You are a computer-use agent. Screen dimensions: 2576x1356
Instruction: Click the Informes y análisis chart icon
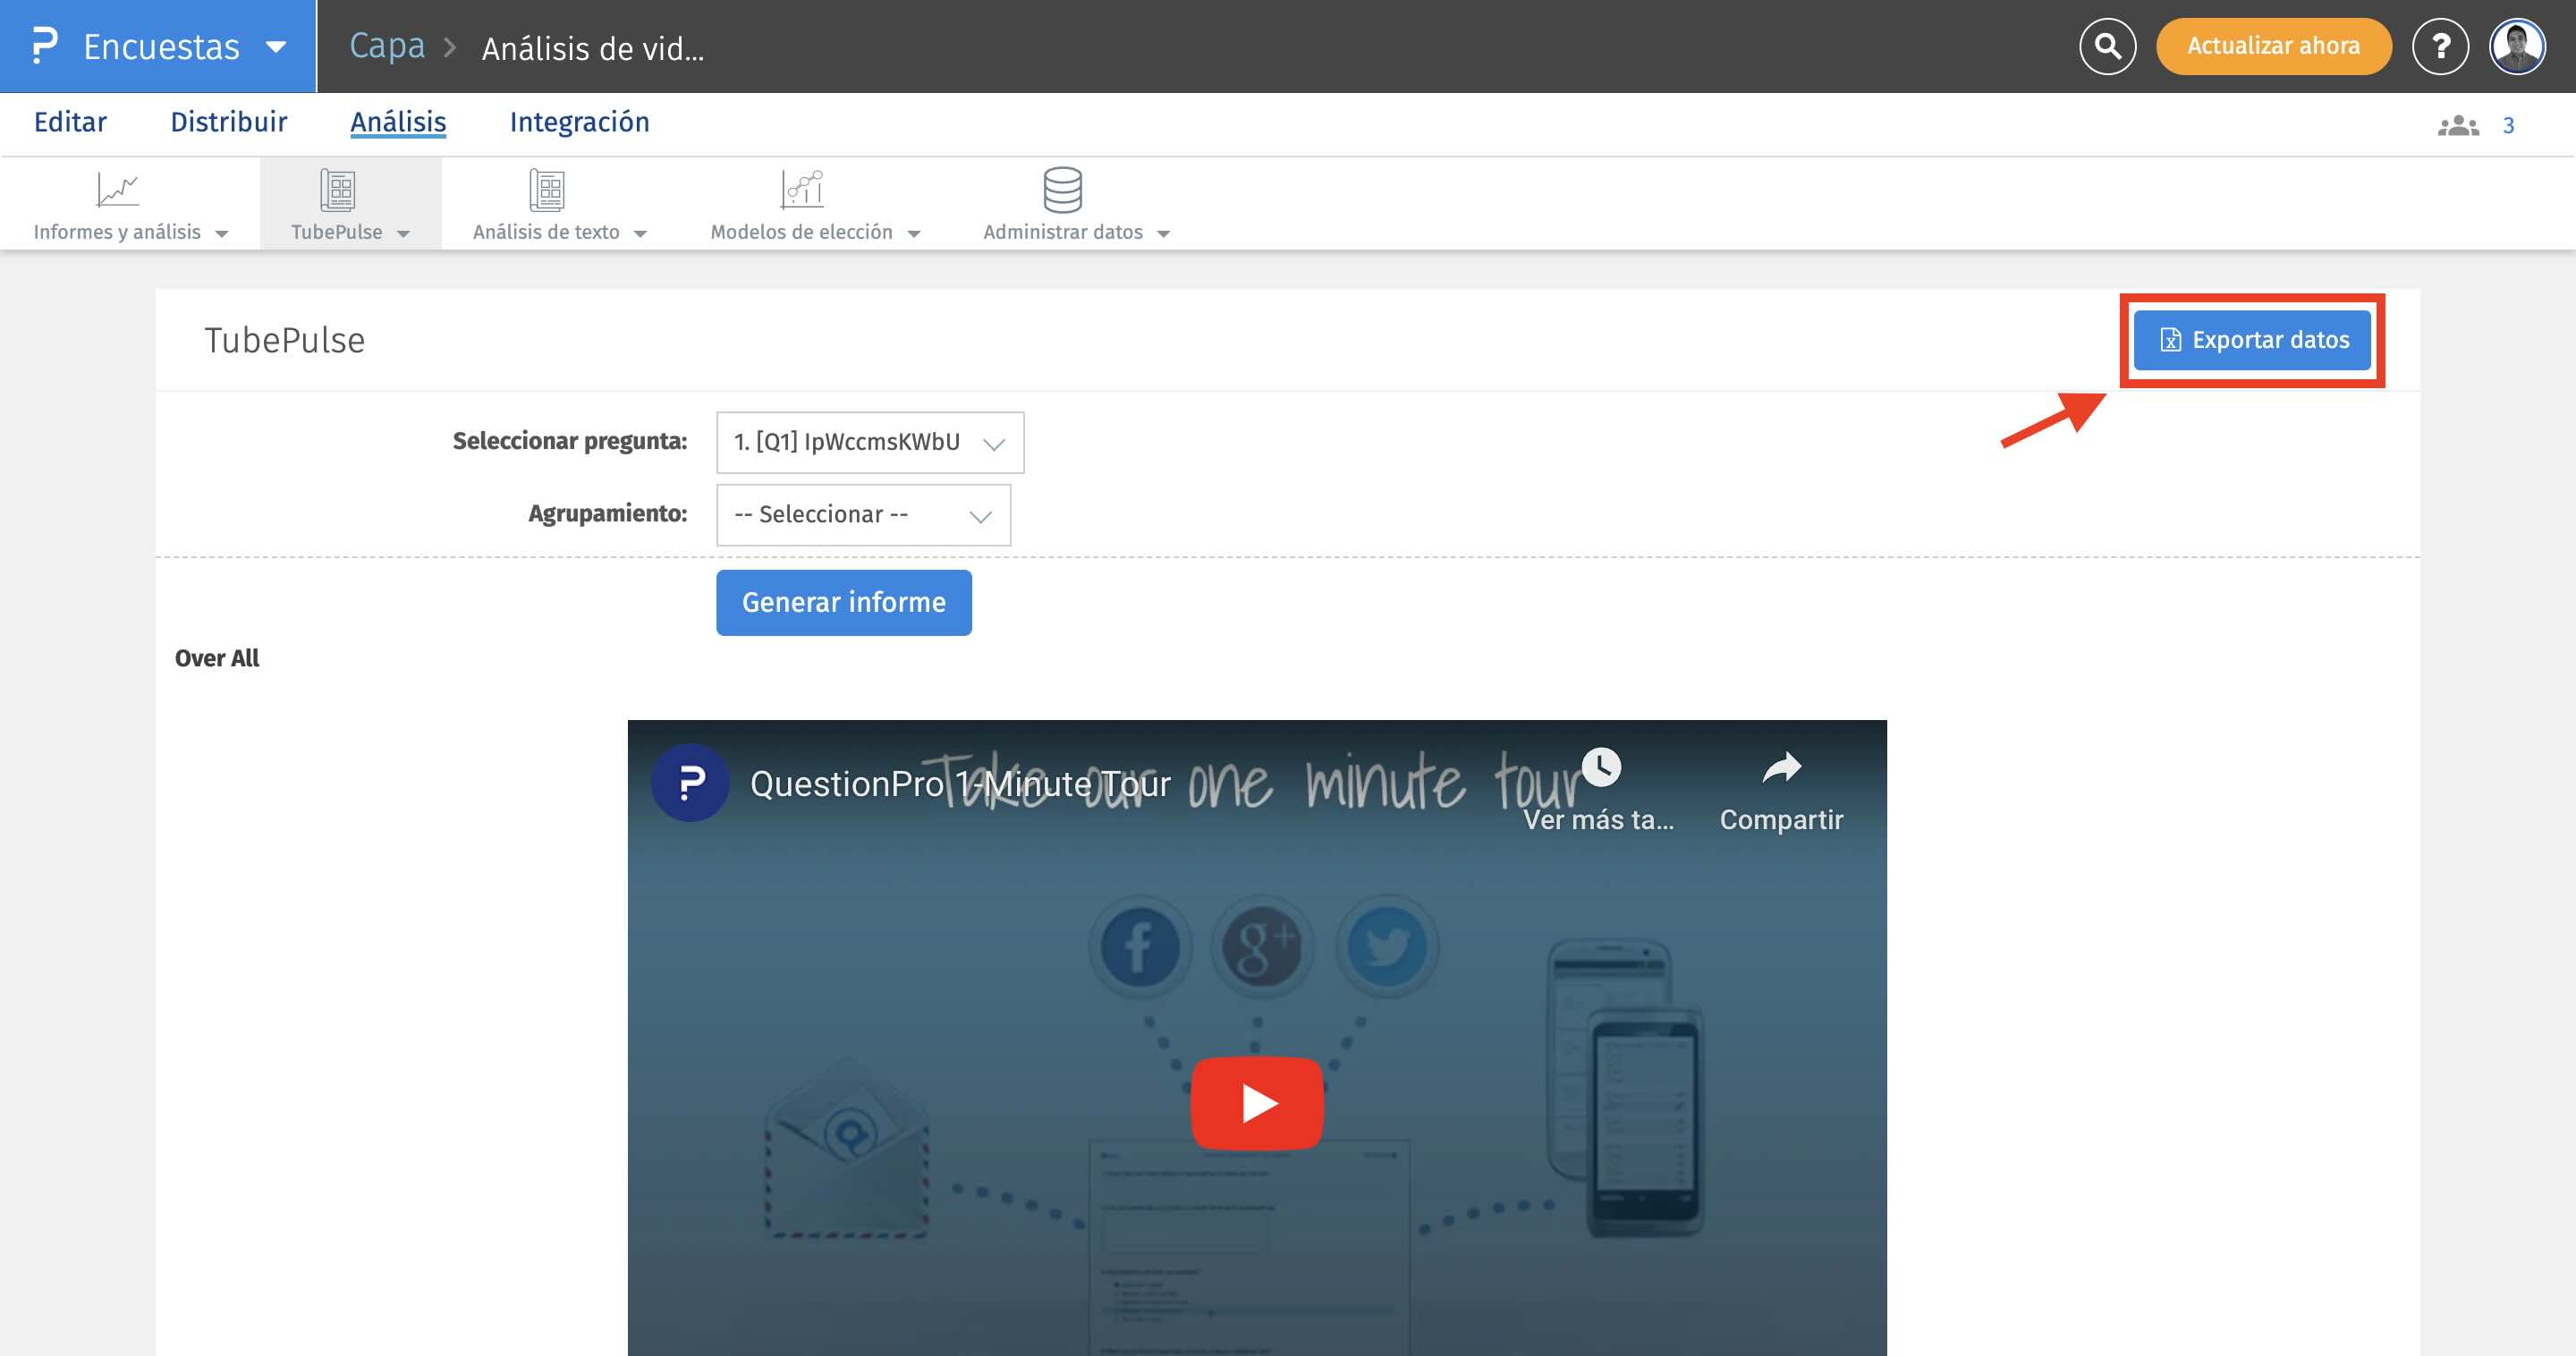pos(117,189)
